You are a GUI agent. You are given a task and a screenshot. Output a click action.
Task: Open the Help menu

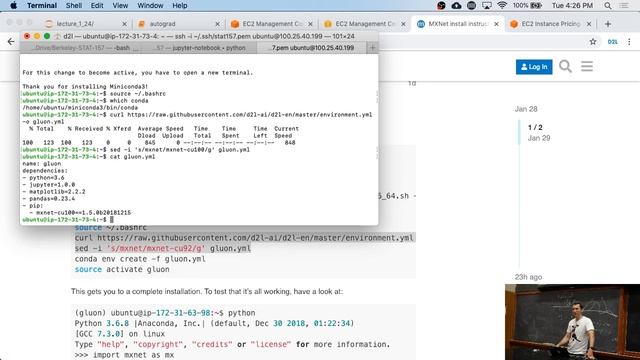[x=180, y=6]
